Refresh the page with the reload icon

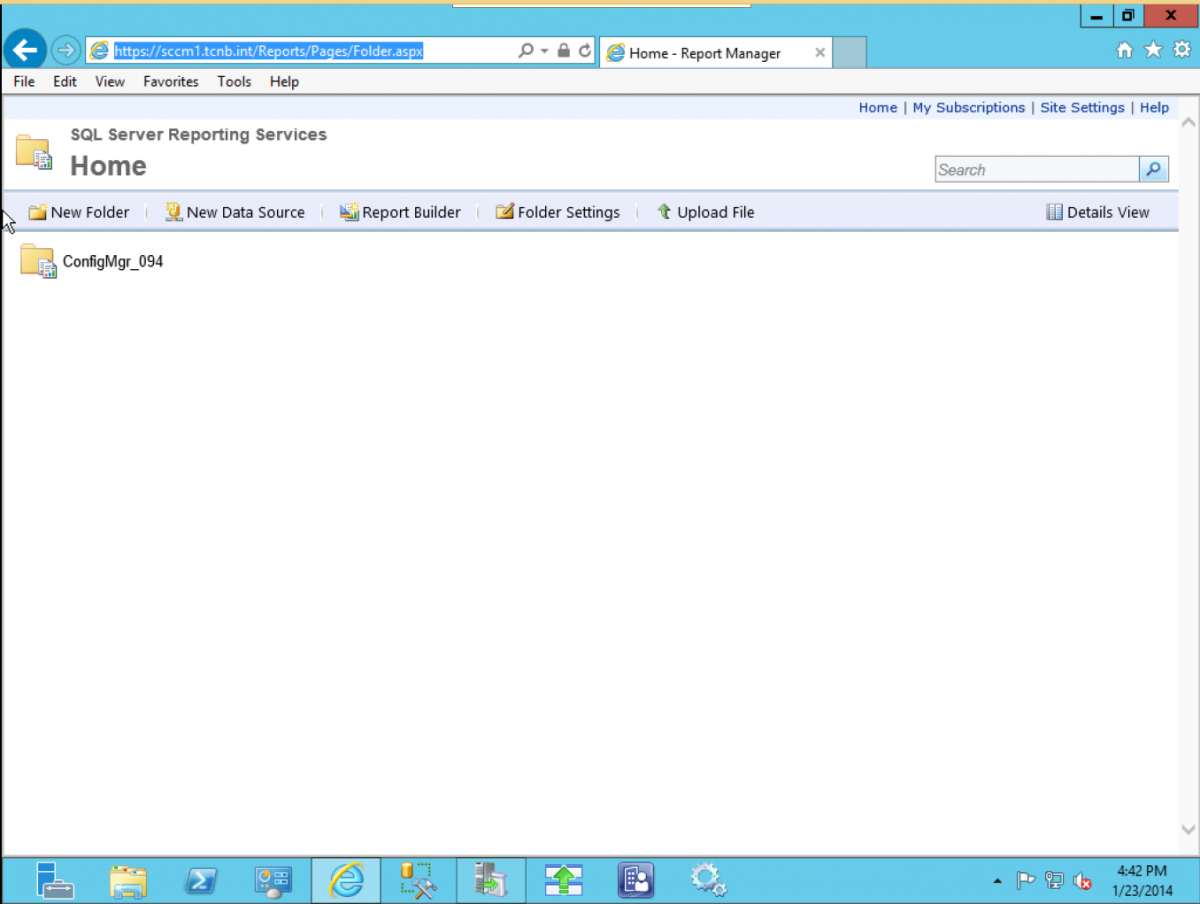(585, 50)
